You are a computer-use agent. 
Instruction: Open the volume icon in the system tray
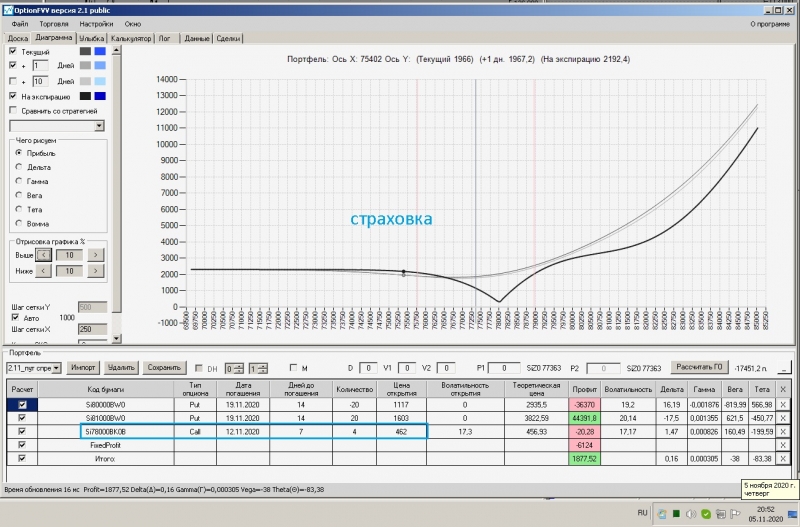[x=691, y=513]
